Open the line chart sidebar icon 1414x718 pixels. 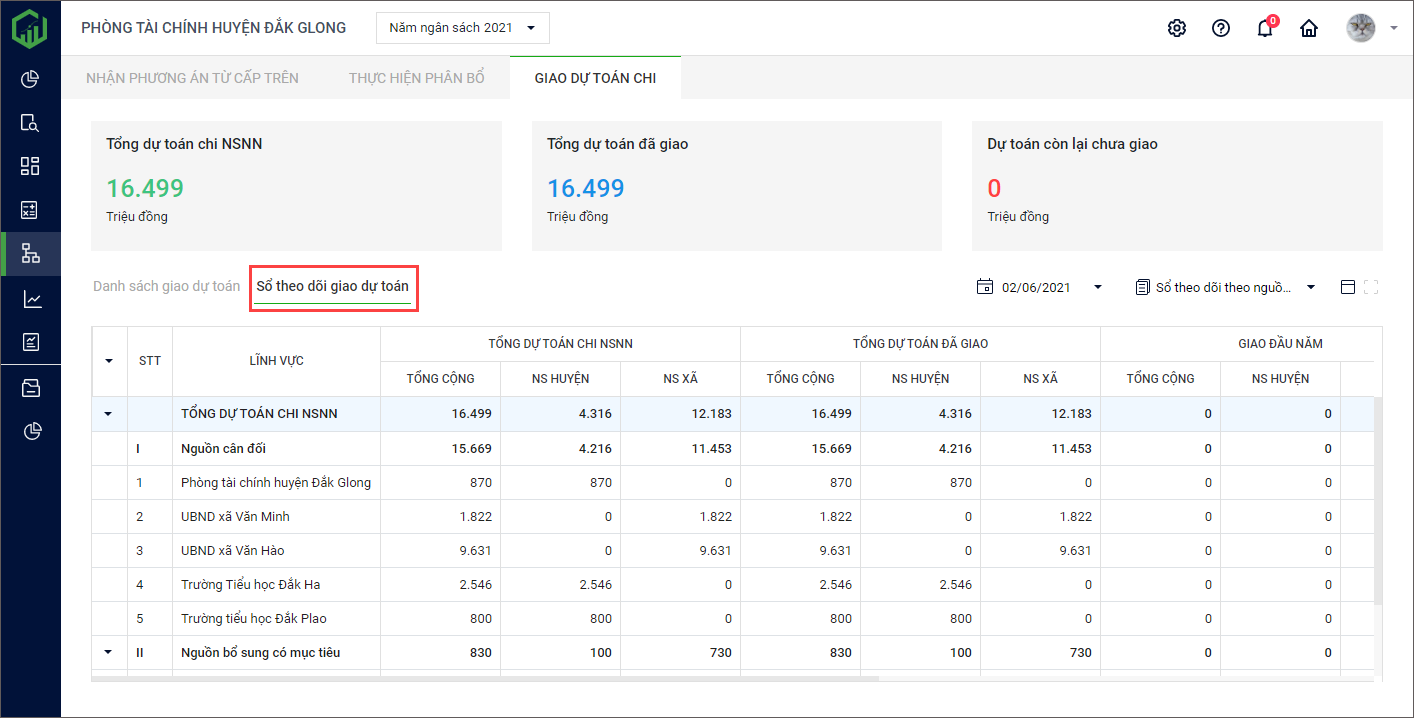click(30, 299)
